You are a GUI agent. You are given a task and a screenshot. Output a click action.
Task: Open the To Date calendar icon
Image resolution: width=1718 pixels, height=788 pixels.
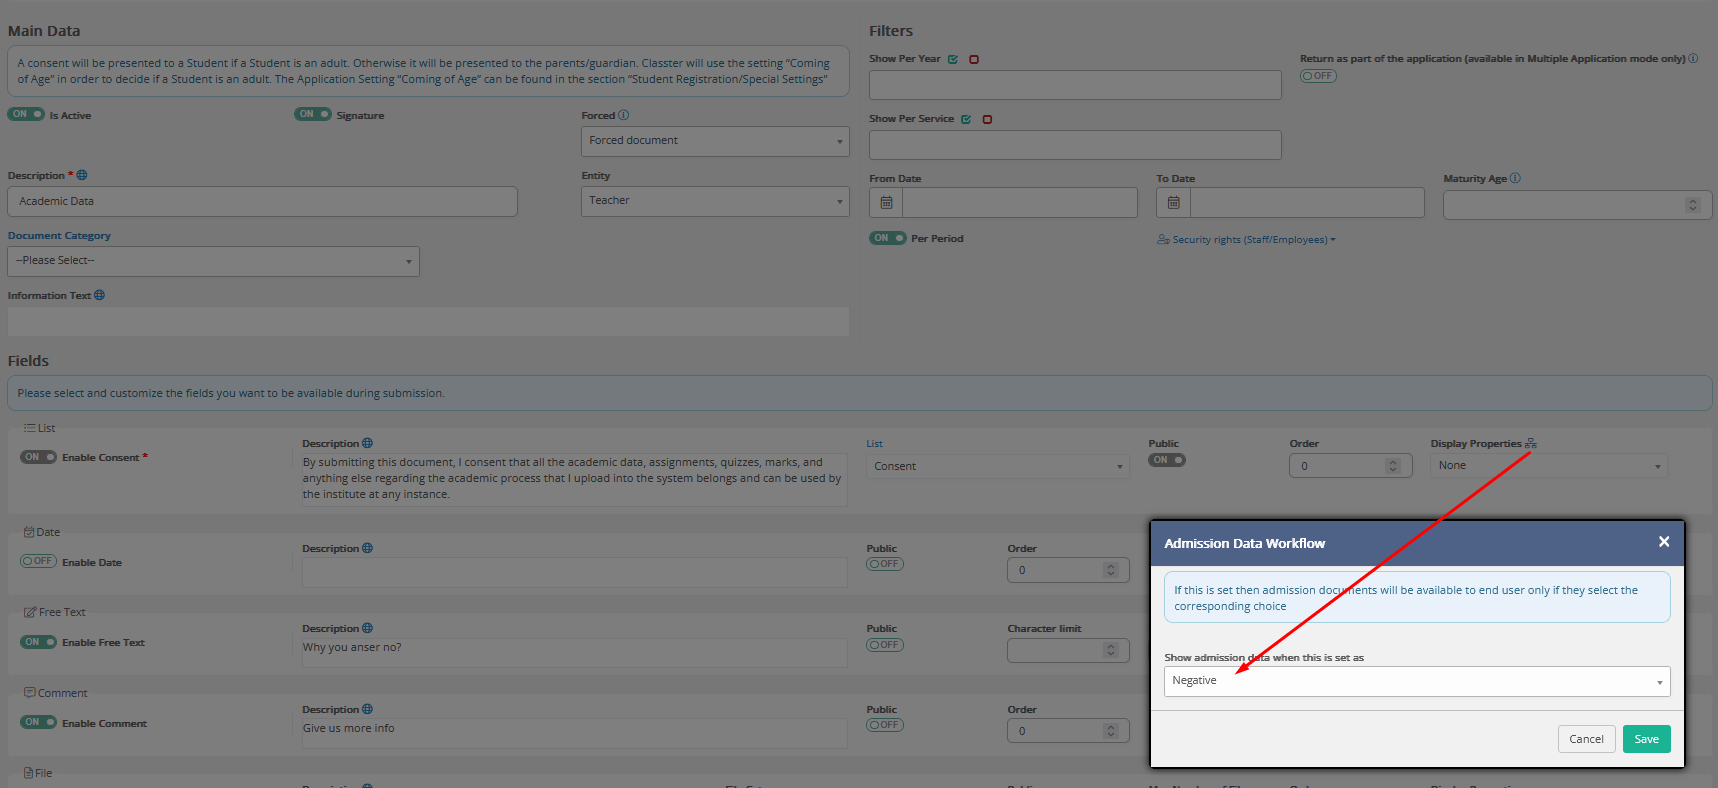(1173, 203)
